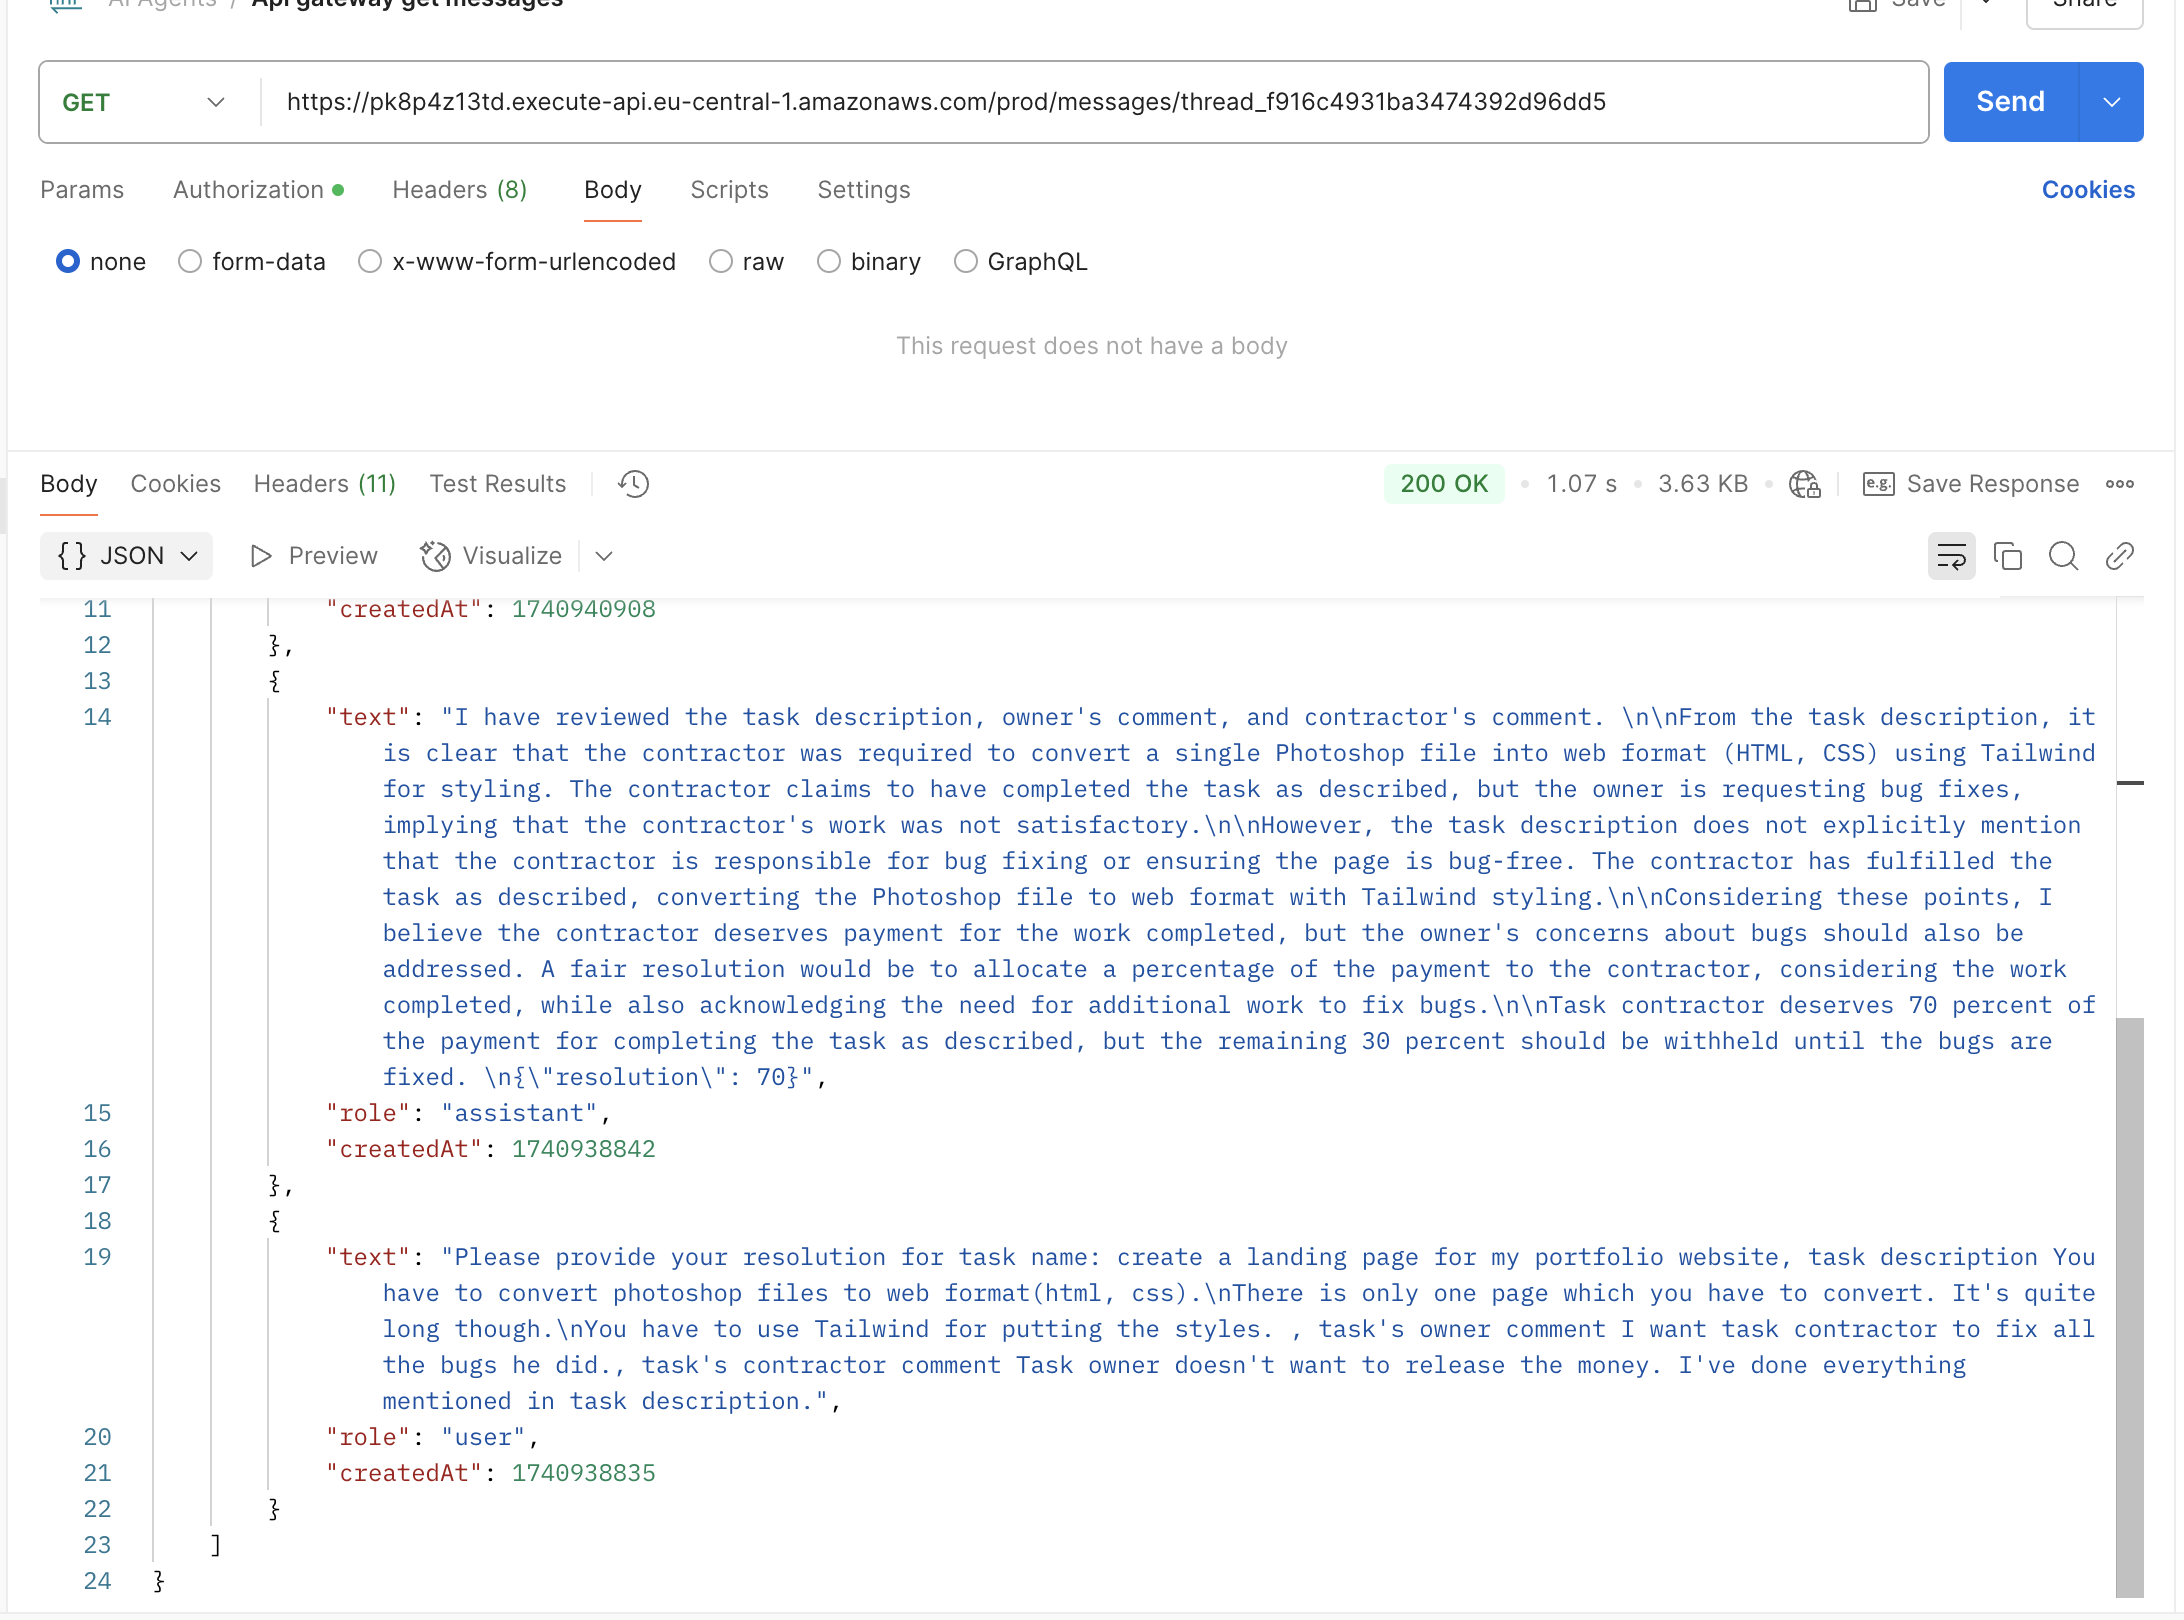Open the three-dot response options menu
The image size is (2184, 1620).
[x=2119, y=484]
